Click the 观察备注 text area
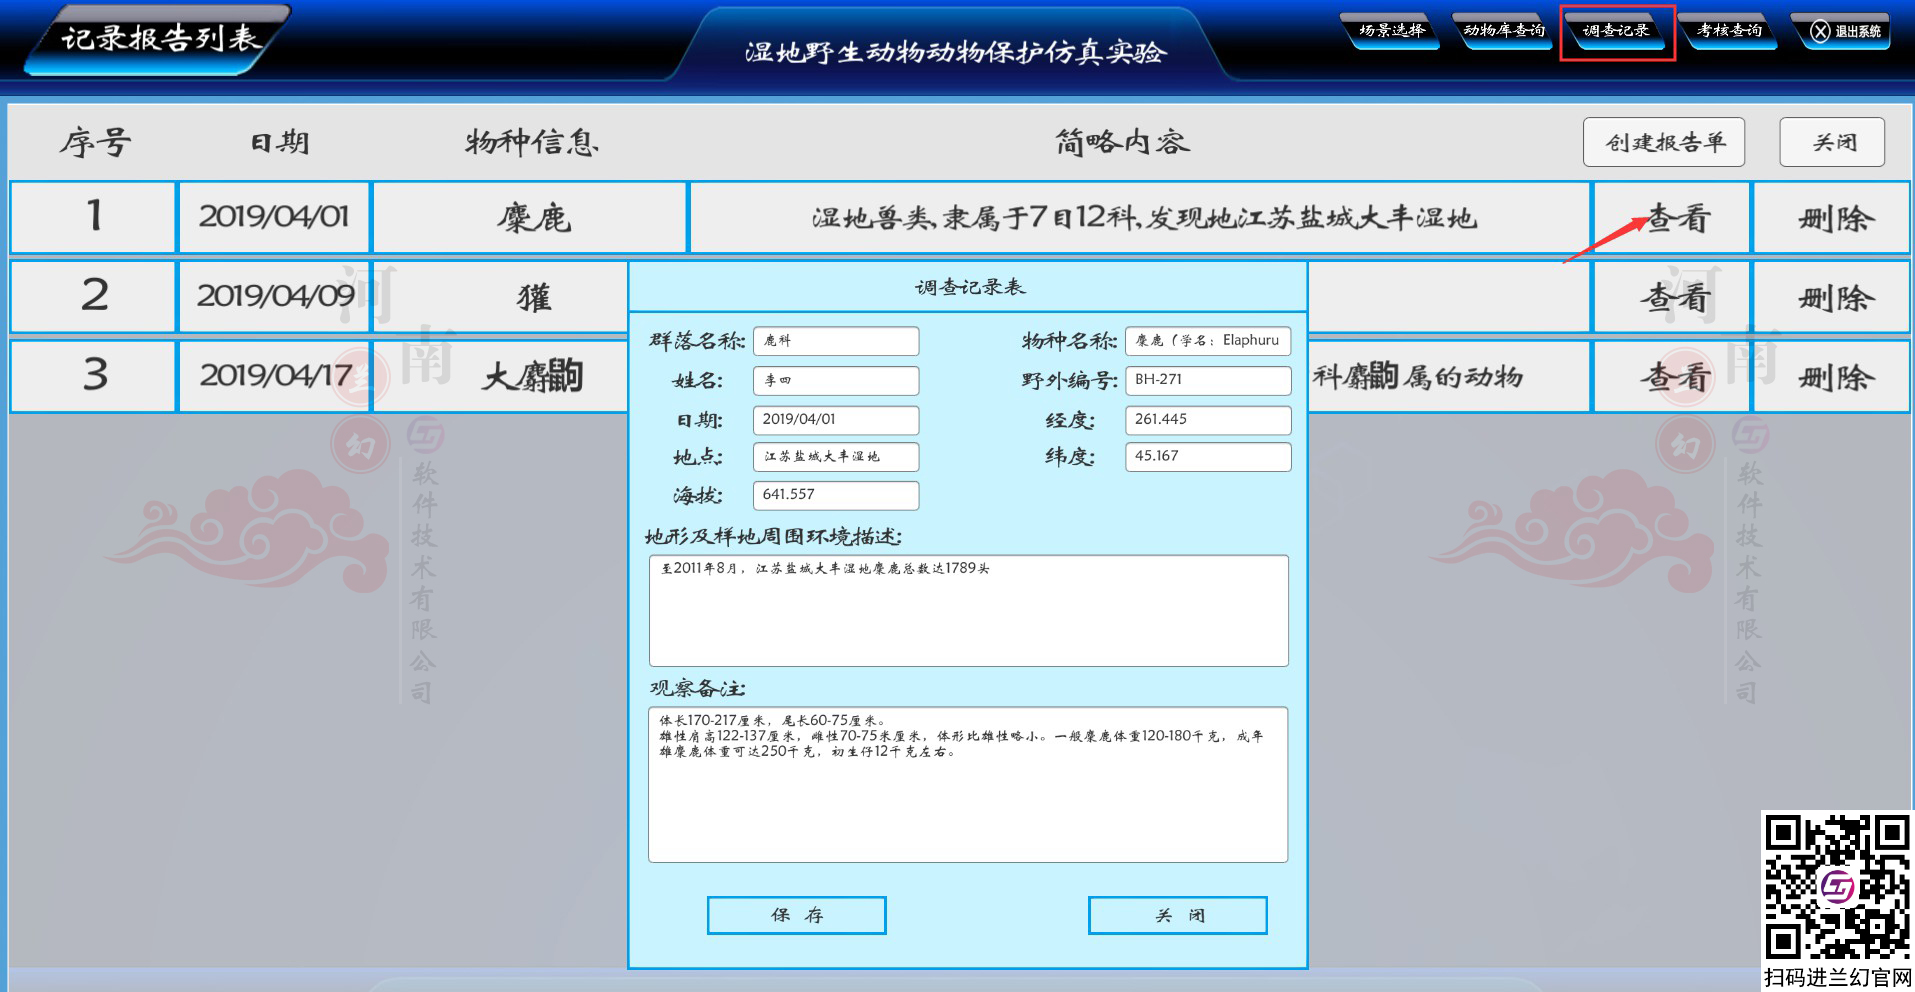 pyautogui.click(x=968, y=785)
